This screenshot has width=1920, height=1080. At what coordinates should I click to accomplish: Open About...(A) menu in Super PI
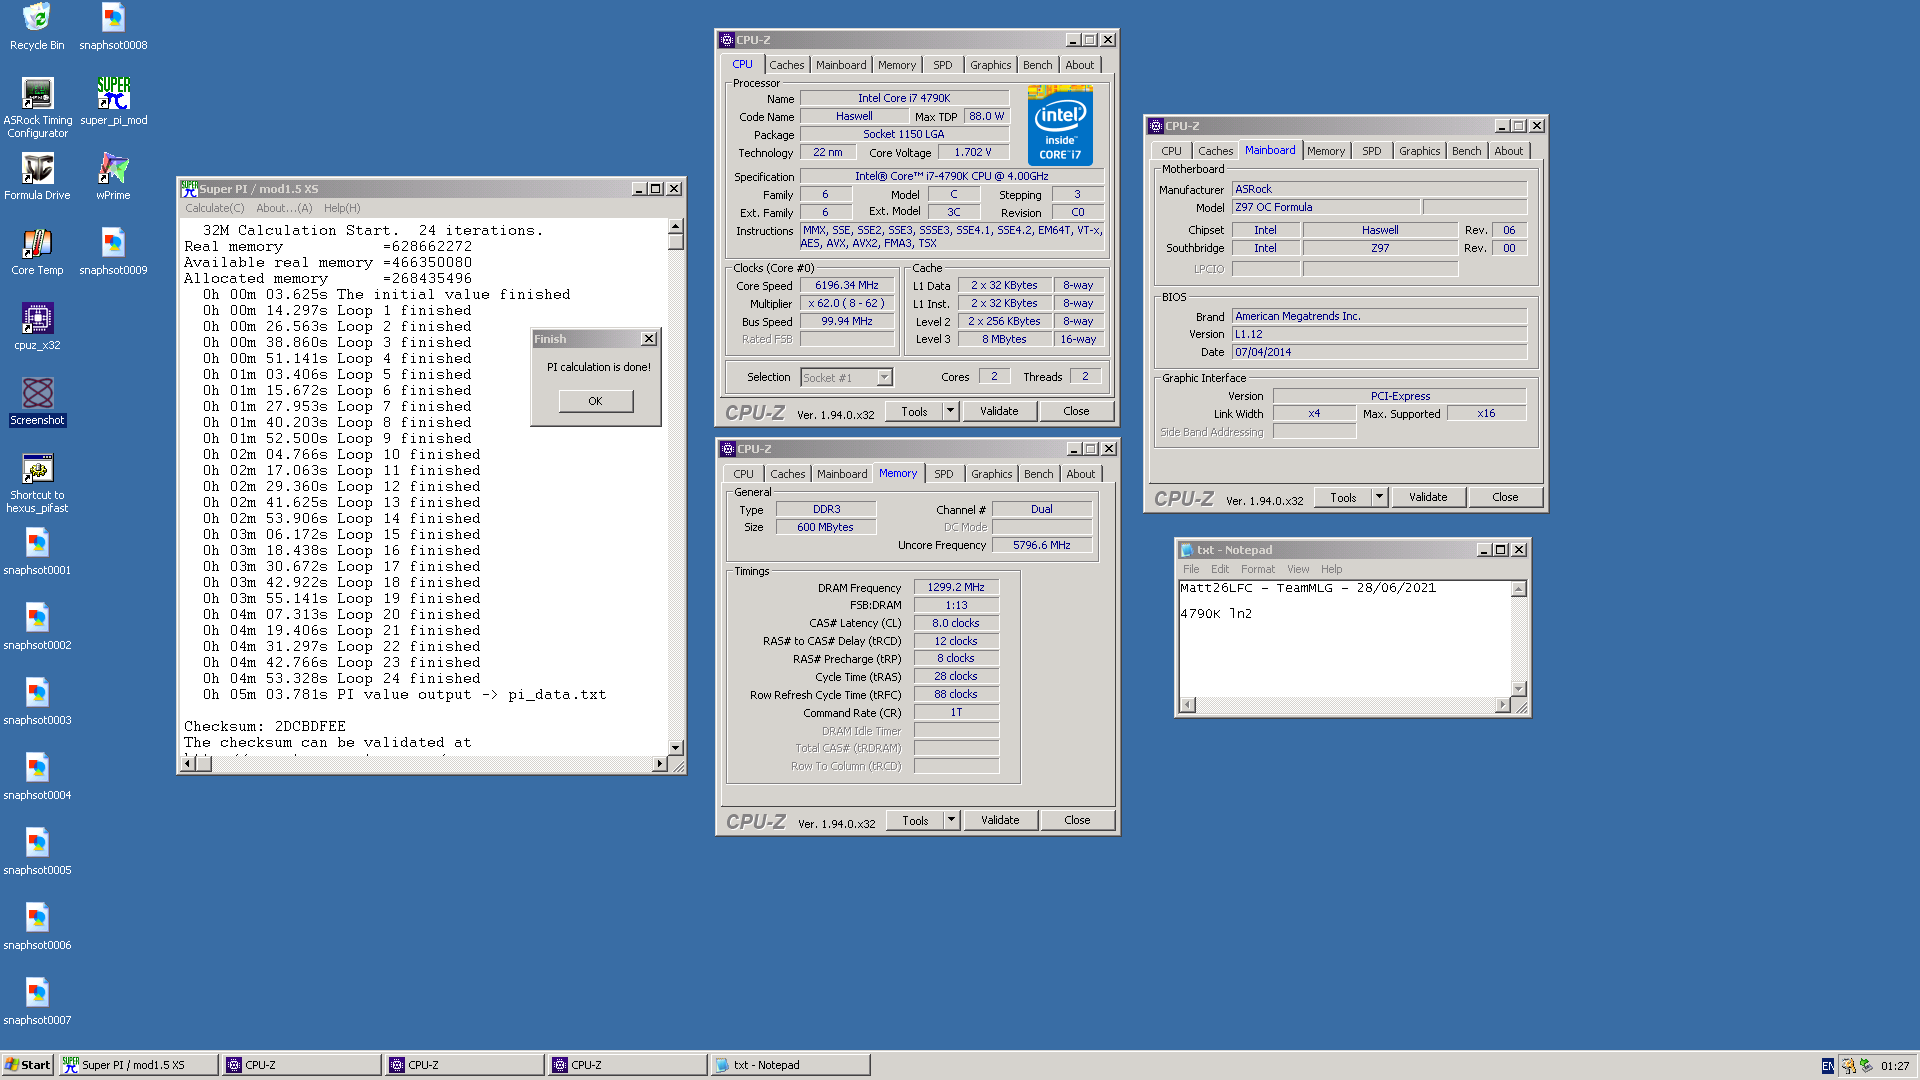coord(284,208)
